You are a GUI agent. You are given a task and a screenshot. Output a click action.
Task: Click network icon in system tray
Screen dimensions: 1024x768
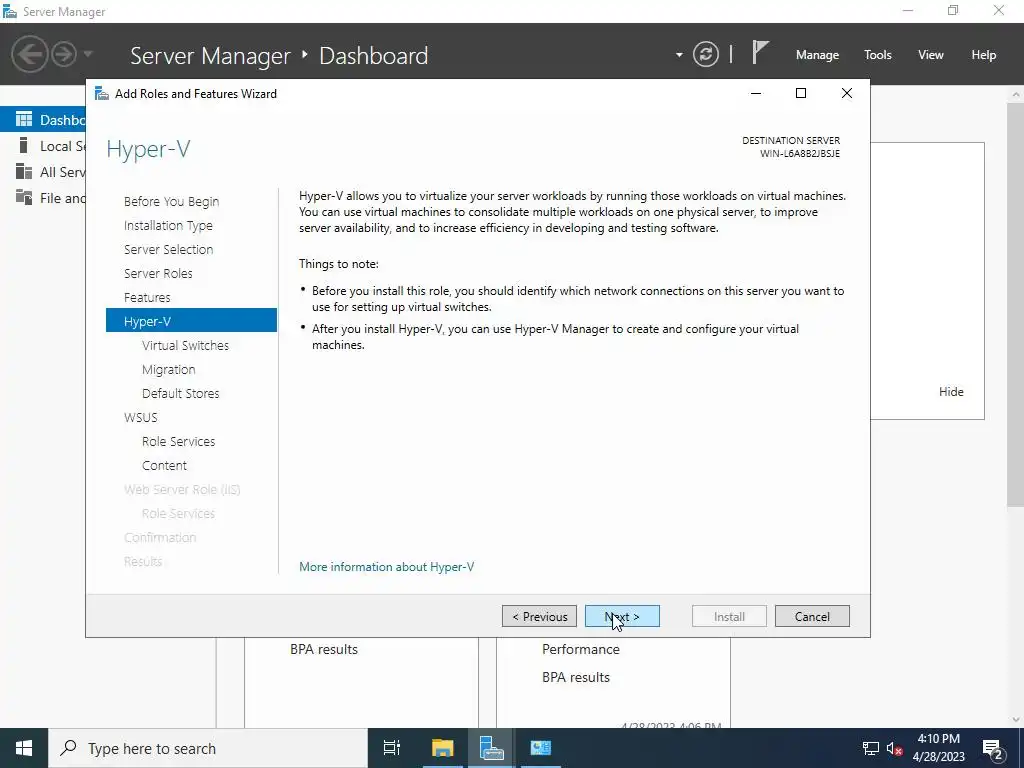pos(871,748)
